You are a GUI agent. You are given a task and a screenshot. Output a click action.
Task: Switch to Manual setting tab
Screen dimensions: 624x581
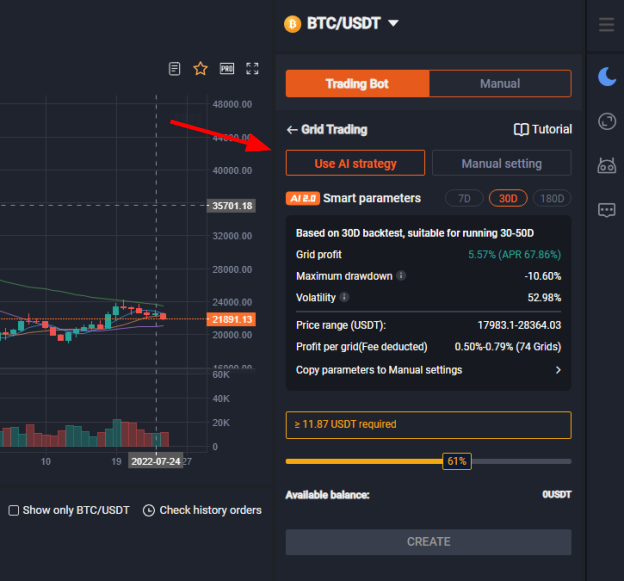pos(501,163)
